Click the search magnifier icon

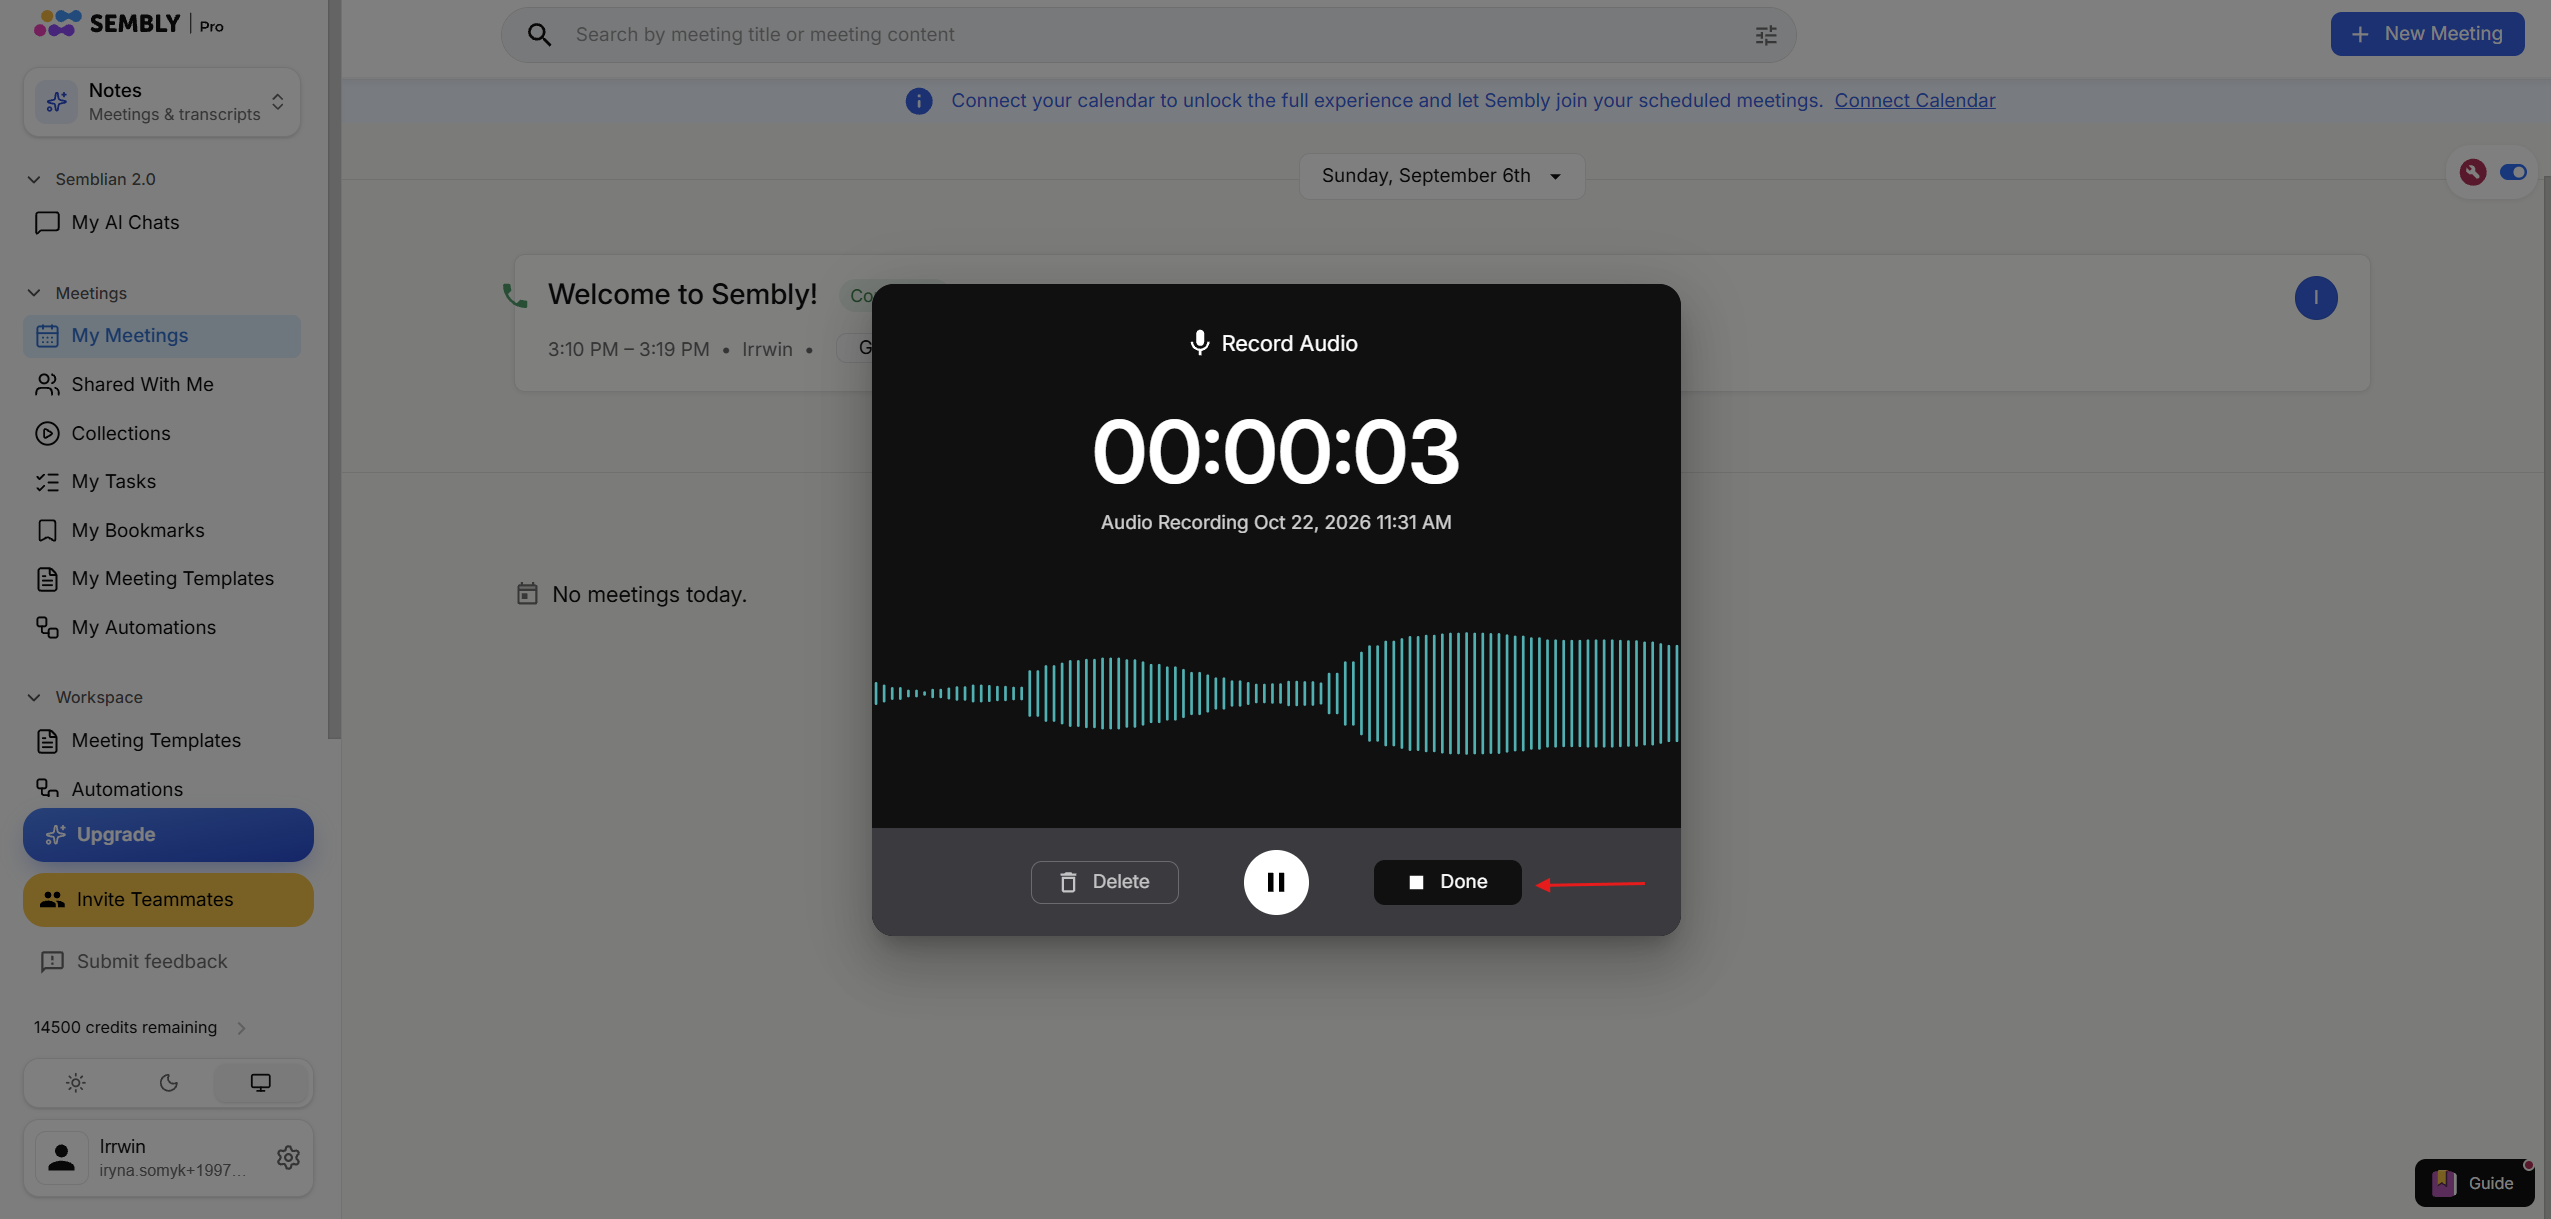coord(539,35)
